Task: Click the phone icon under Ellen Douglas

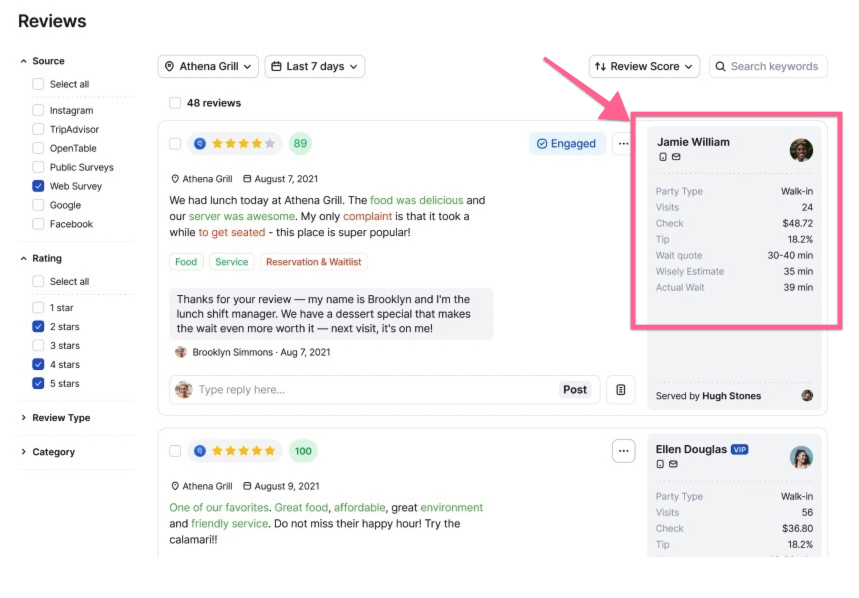Action: pyautogui.click(x=660, y=464)
